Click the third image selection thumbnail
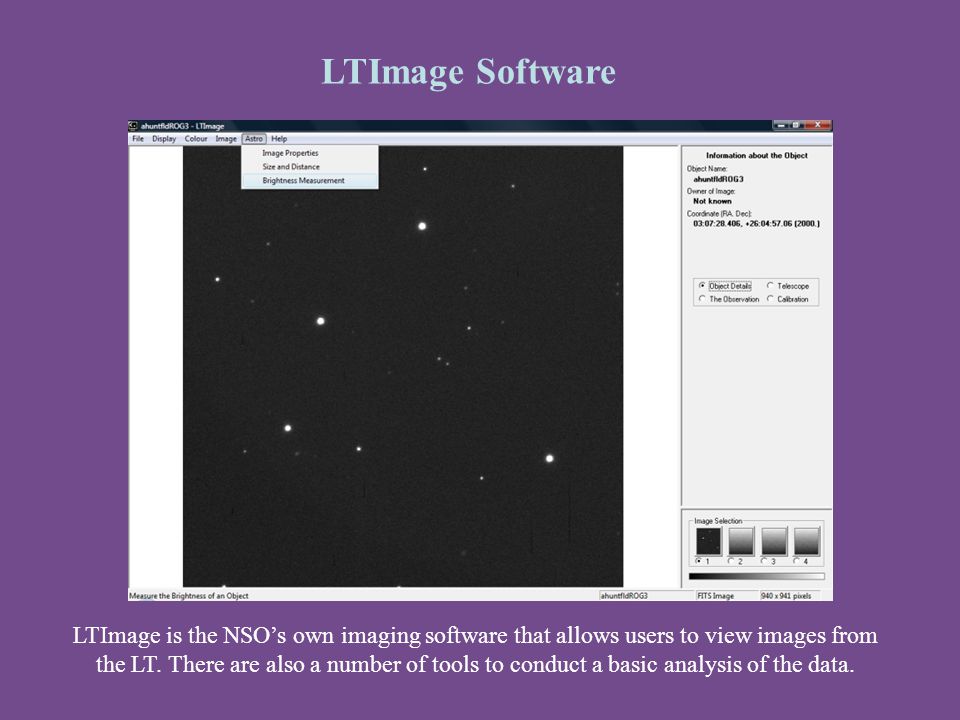 click(x=774, y=542)
